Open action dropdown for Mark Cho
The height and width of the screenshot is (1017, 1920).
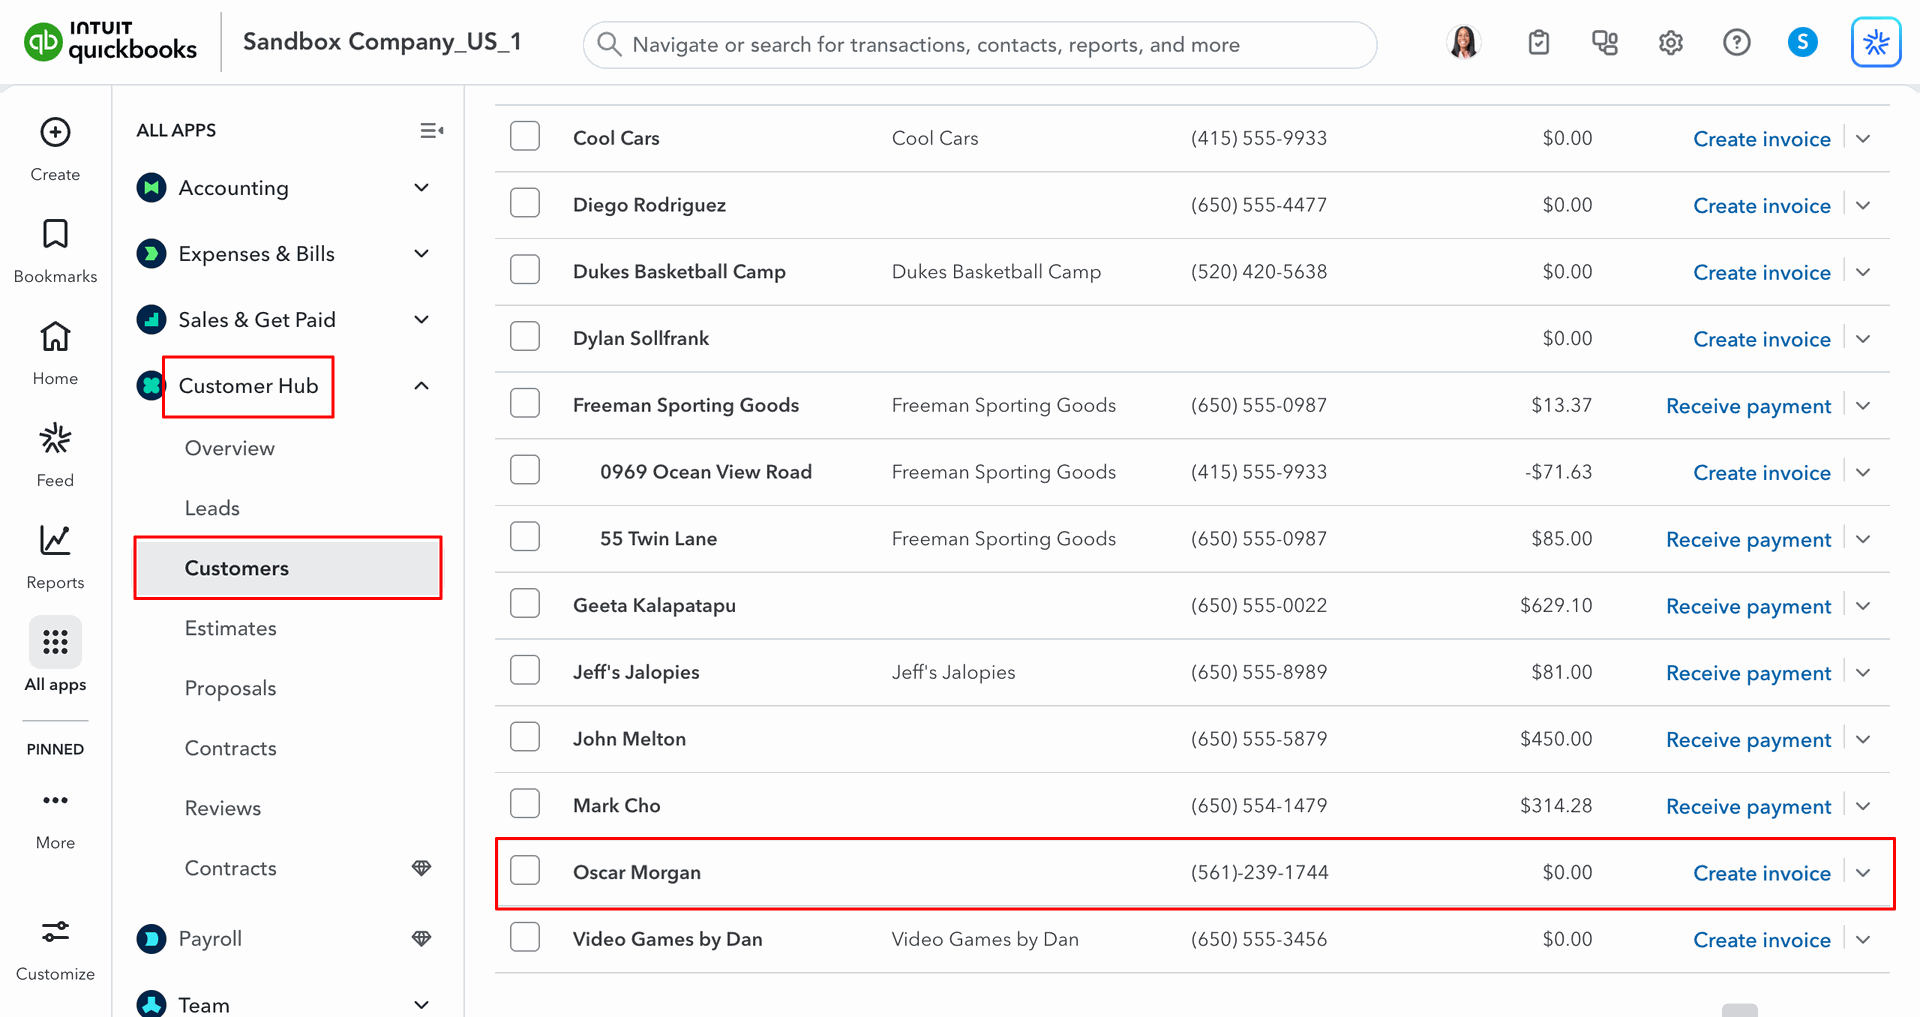click(x=1863, y=806)
